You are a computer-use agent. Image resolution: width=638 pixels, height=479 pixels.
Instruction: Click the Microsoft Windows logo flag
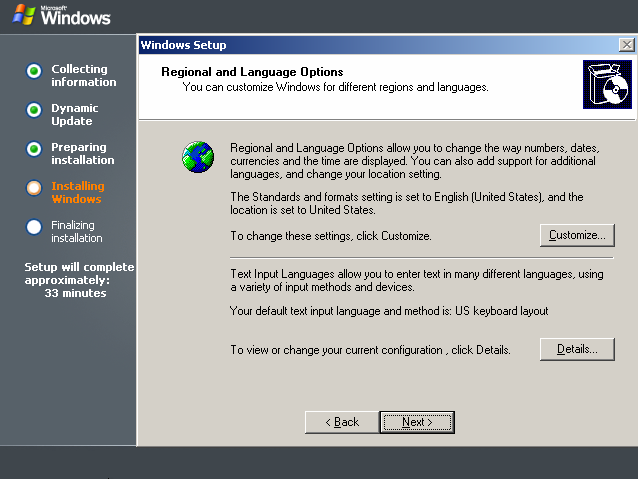(x=24, y=15)
